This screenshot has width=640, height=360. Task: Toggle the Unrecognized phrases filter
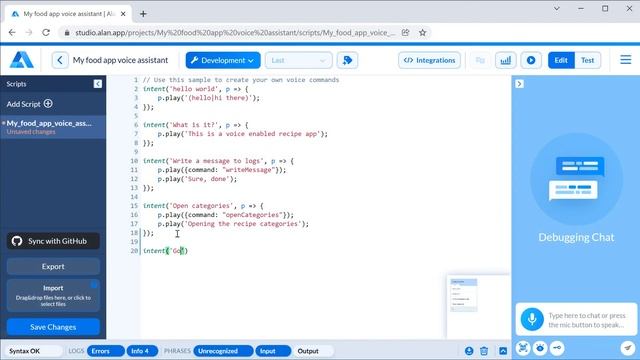pos(223,351)
